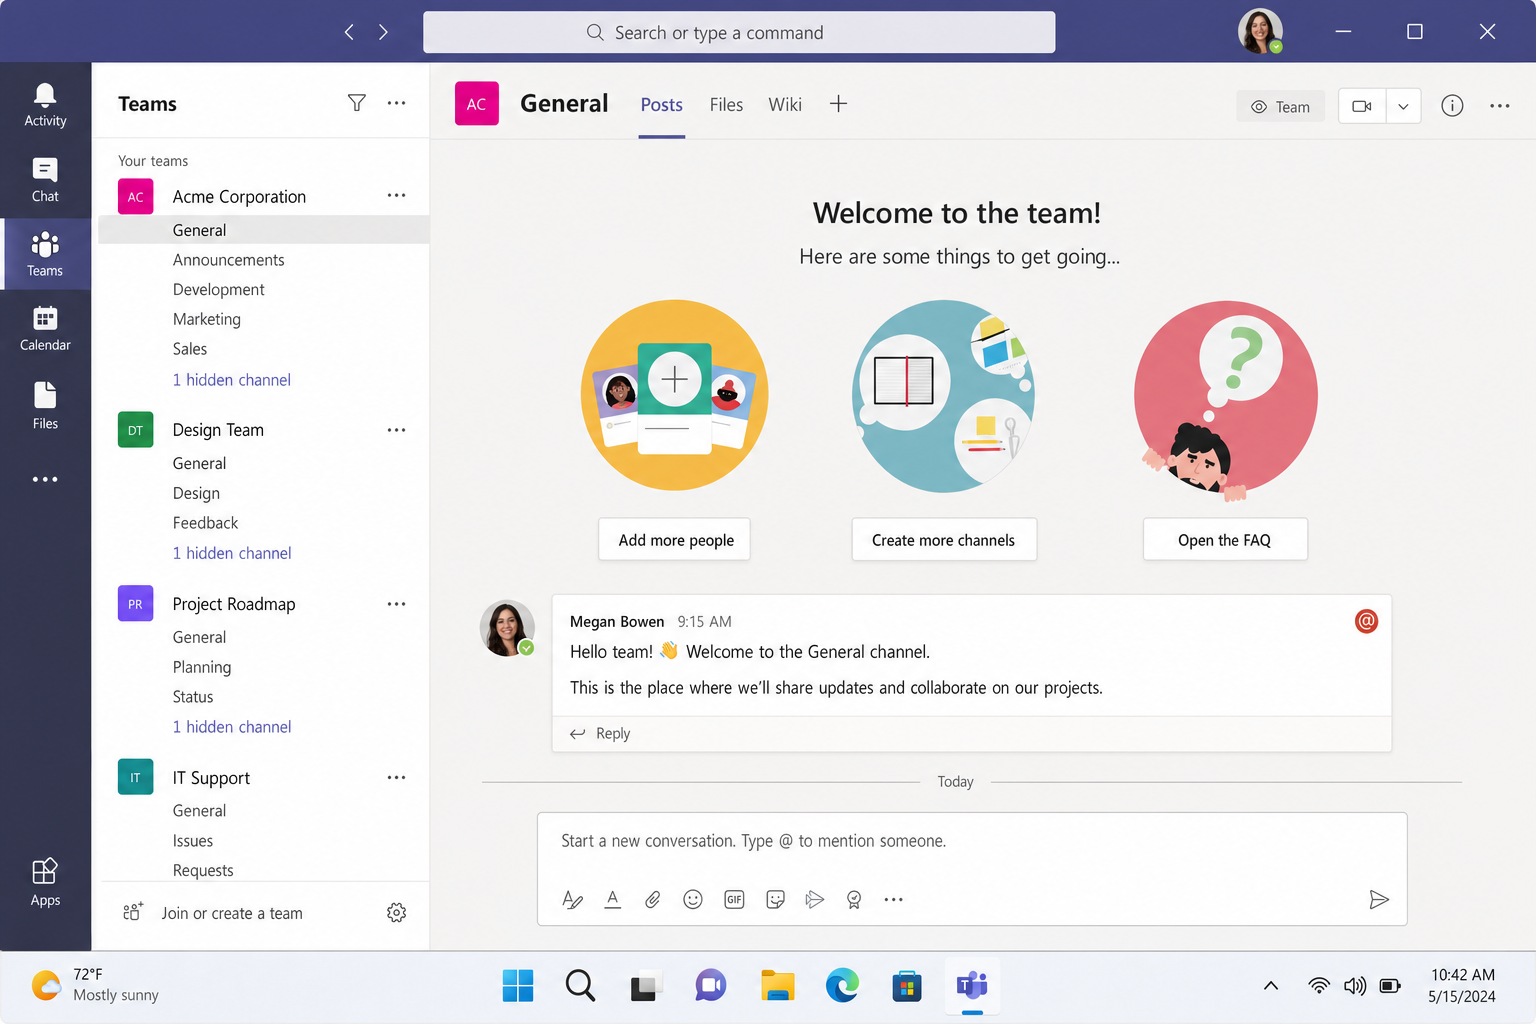Toggle the Team visibility eye button
1536x1024 pixels.
pyautogui.click(x=1280, y=107)
